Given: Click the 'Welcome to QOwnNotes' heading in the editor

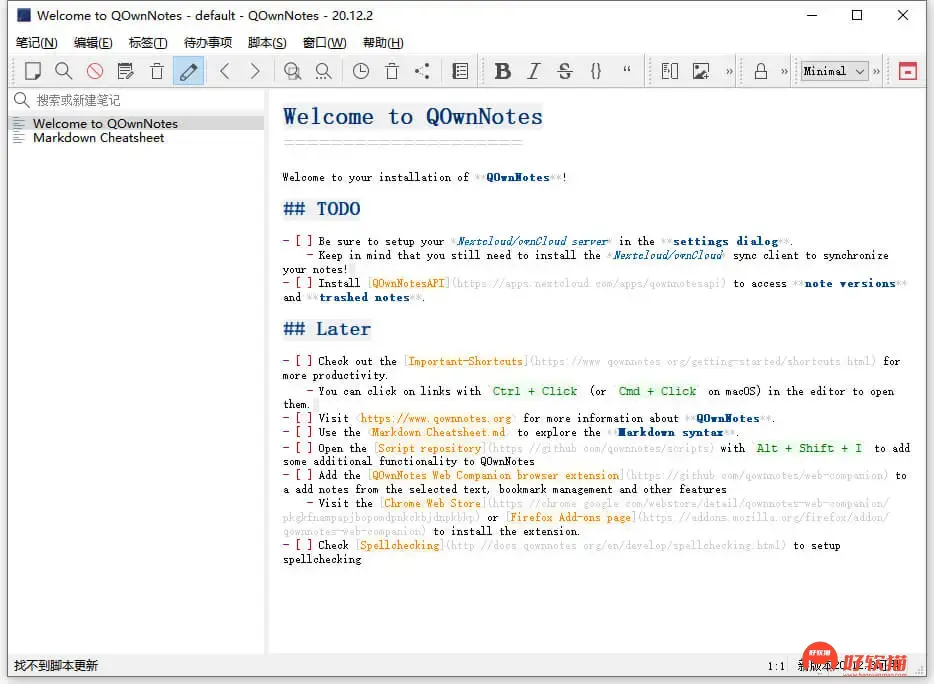Looking at the screenshot, I should coord(413,117).
